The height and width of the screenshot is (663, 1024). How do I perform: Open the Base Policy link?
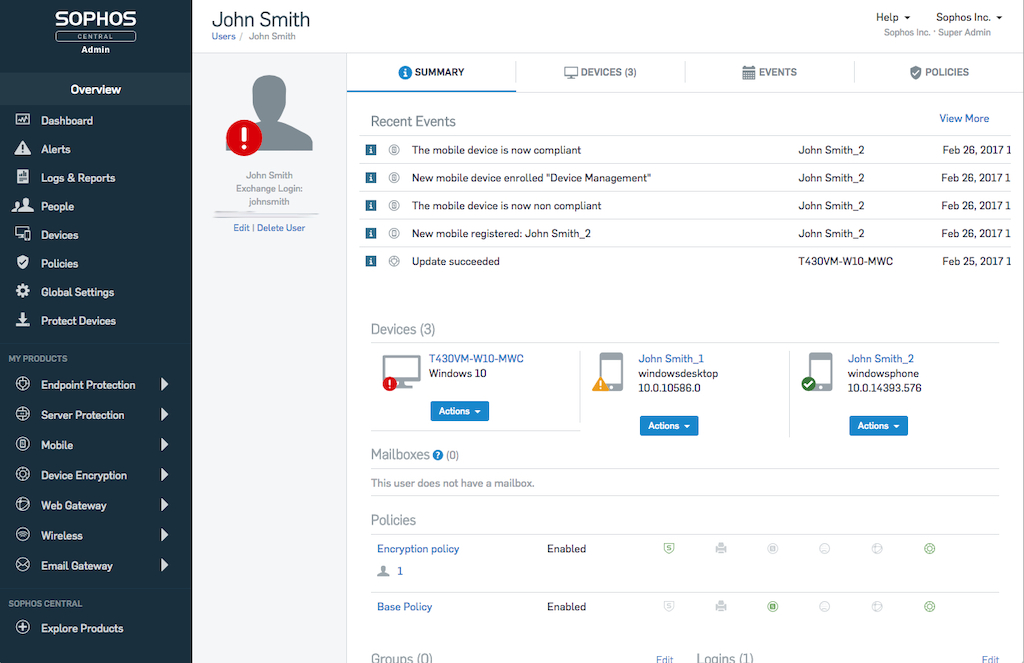click(404, 606)
